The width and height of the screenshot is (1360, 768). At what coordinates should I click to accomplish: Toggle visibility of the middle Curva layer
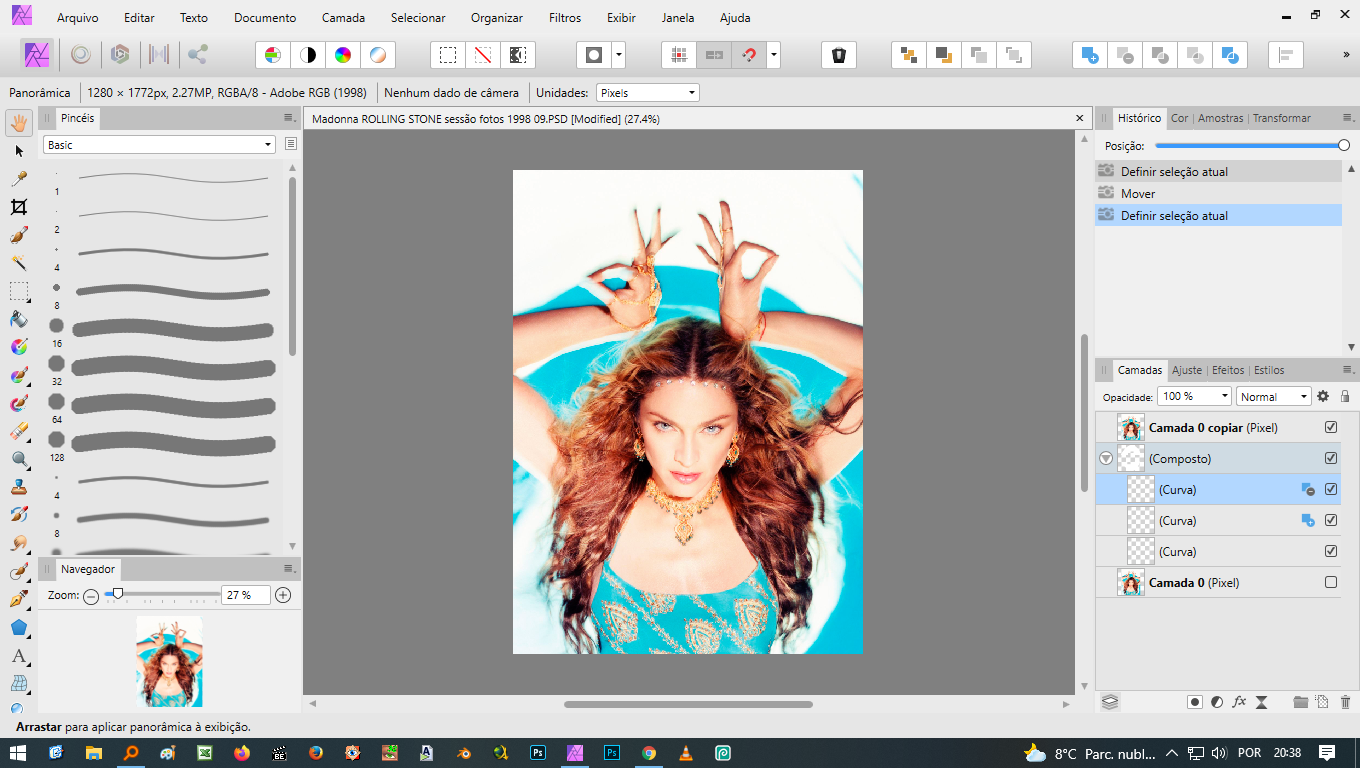tap(1331, 520)
